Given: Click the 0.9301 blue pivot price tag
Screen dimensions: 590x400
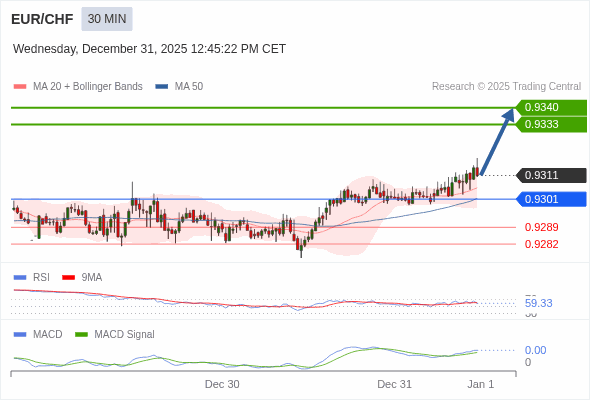Looking at the screenshot, I should pos(551,199).
